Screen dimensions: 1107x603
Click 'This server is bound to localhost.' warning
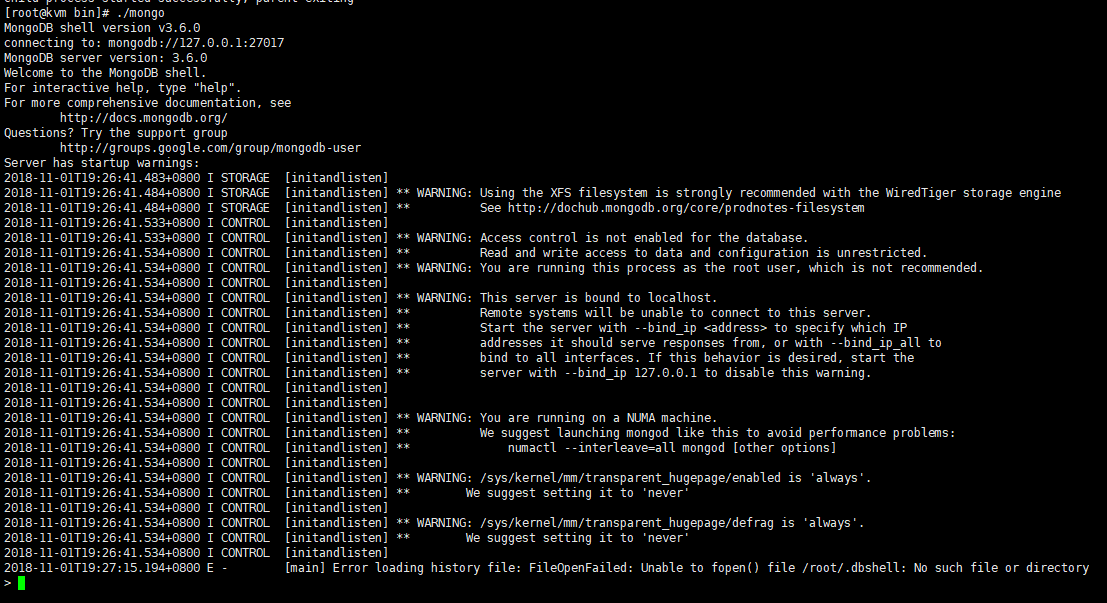tap(598, 298)
